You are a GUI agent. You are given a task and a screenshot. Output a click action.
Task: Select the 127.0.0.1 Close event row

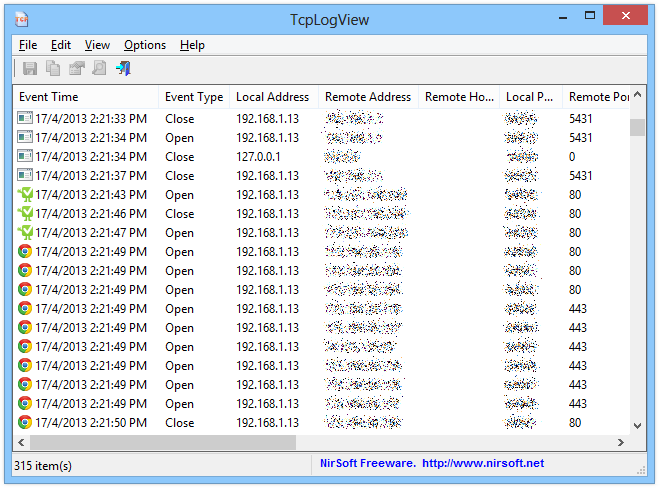click(x=271, y=157)
